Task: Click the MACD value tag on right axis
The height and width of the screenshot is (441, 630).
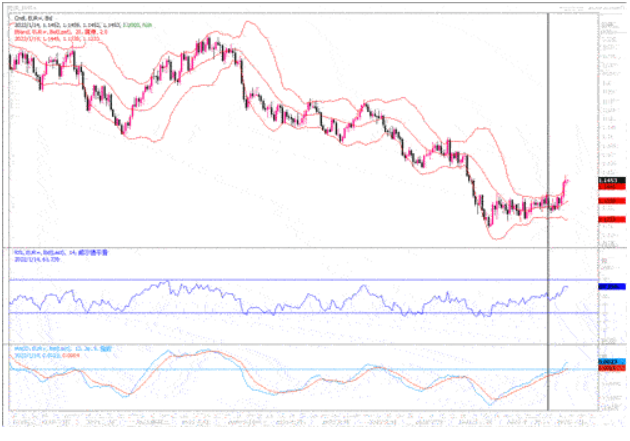Action: (x=611, y=362)
